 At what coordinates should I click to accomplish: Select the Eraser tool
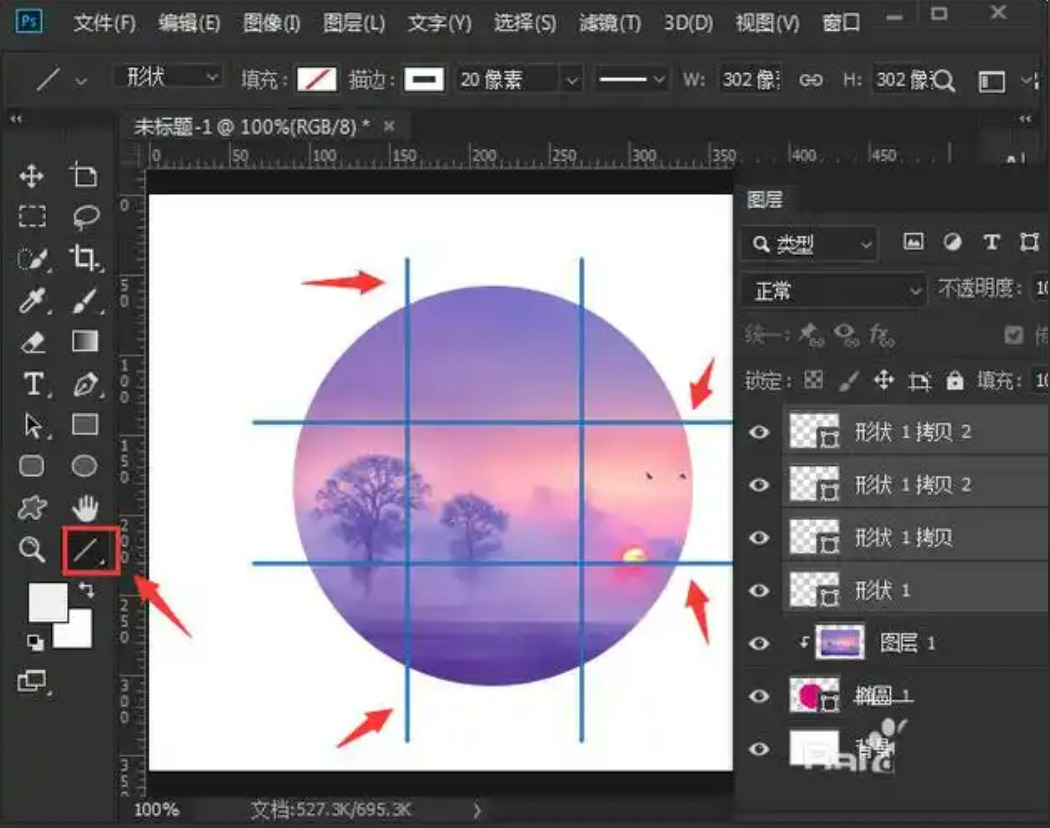click(33, 342)
